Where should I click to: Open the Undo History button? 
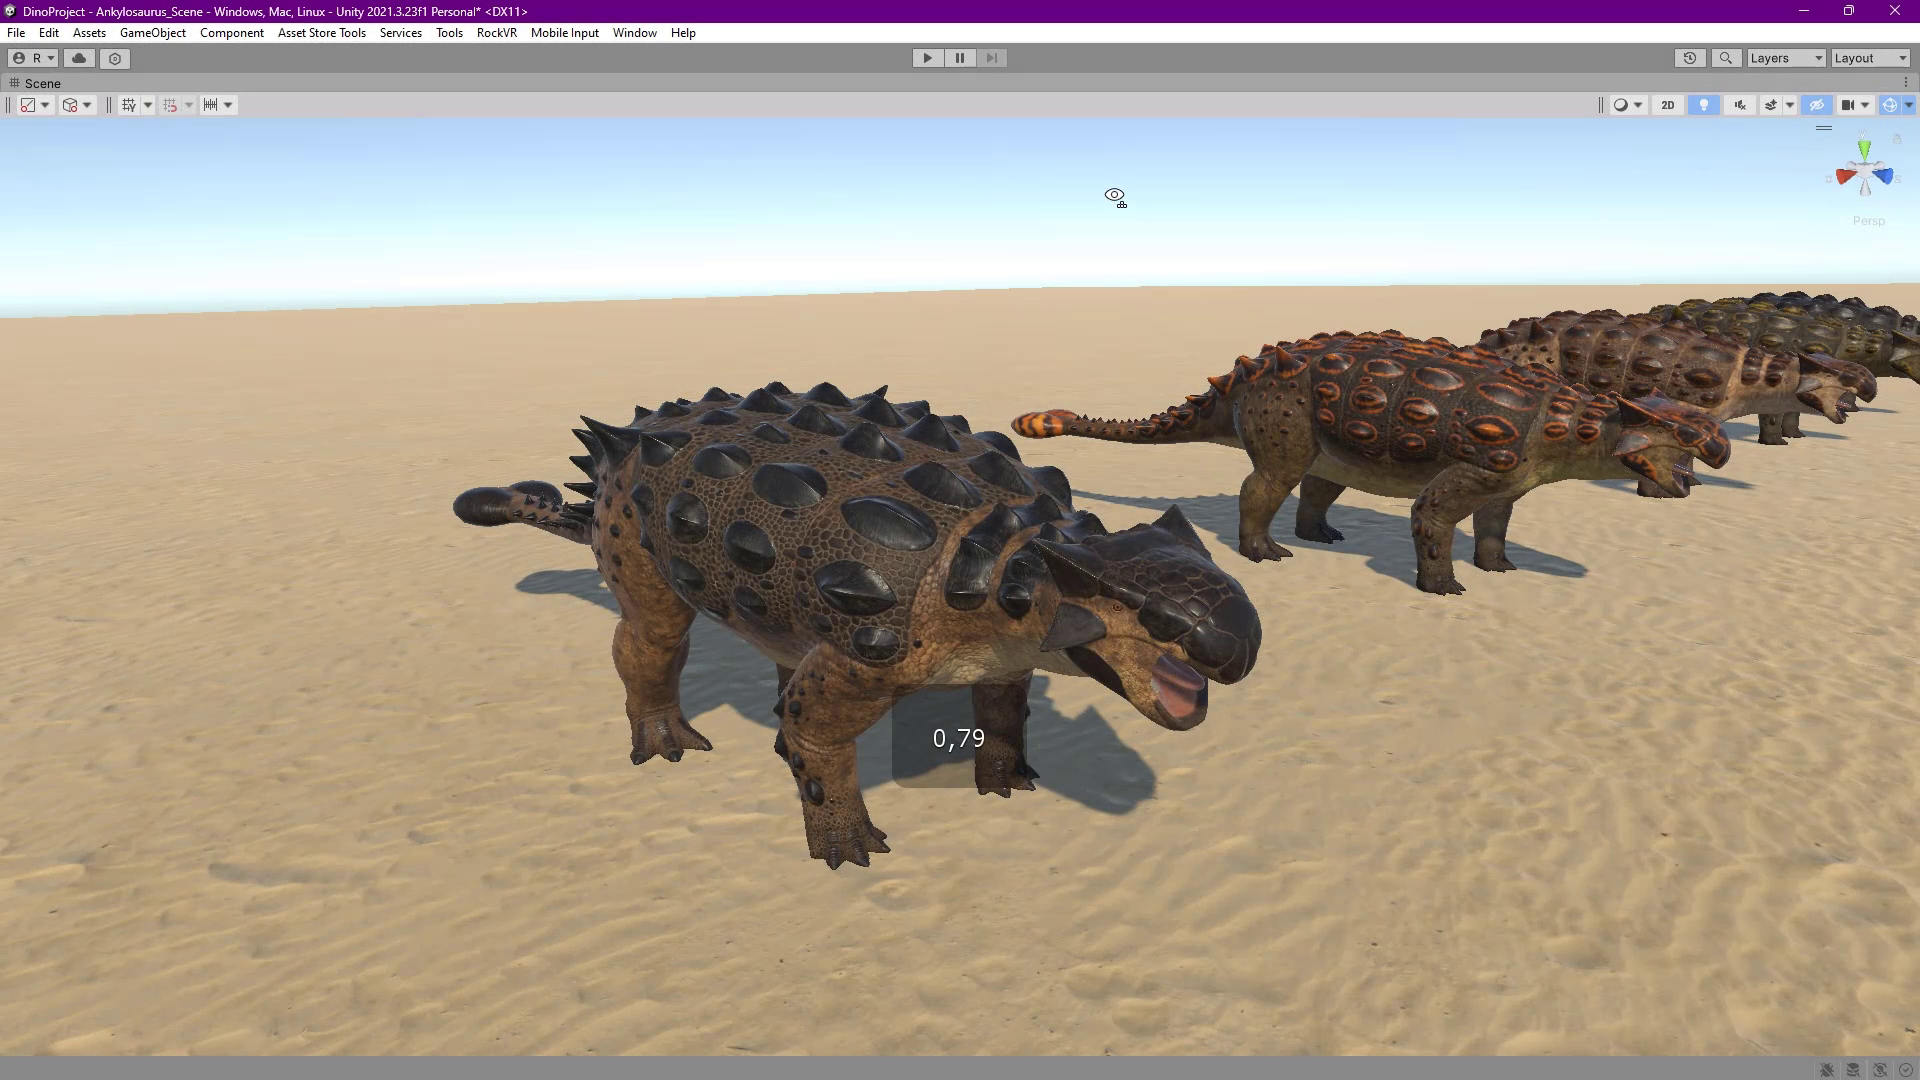(x=1689, y=58)
